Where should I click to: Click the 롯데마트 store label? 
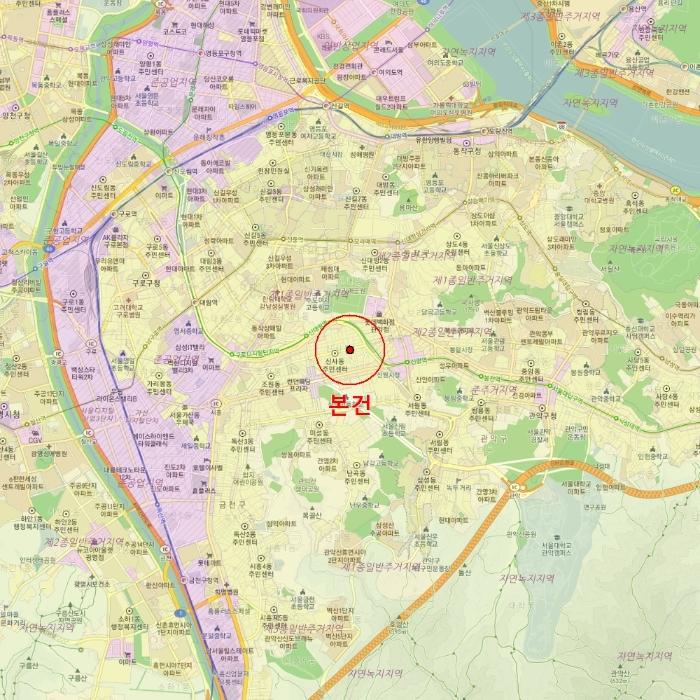point(209,563)
